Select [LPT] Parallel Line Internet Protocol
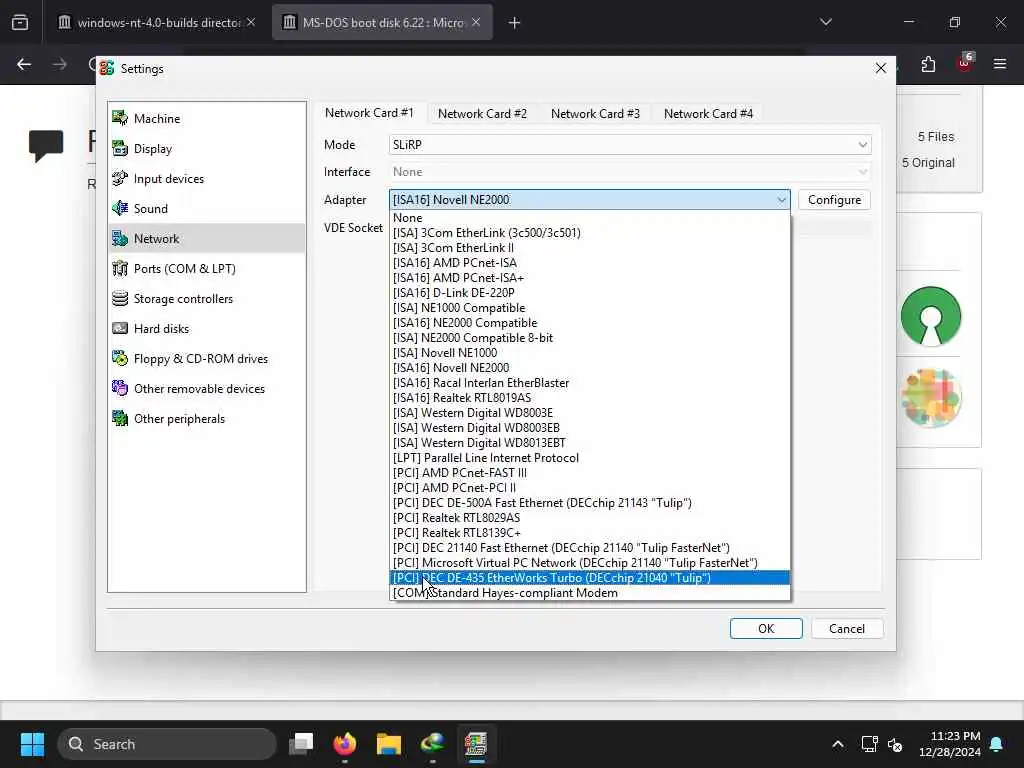Viewport: 1024px width, 768px height. click(x=590, y=458)
